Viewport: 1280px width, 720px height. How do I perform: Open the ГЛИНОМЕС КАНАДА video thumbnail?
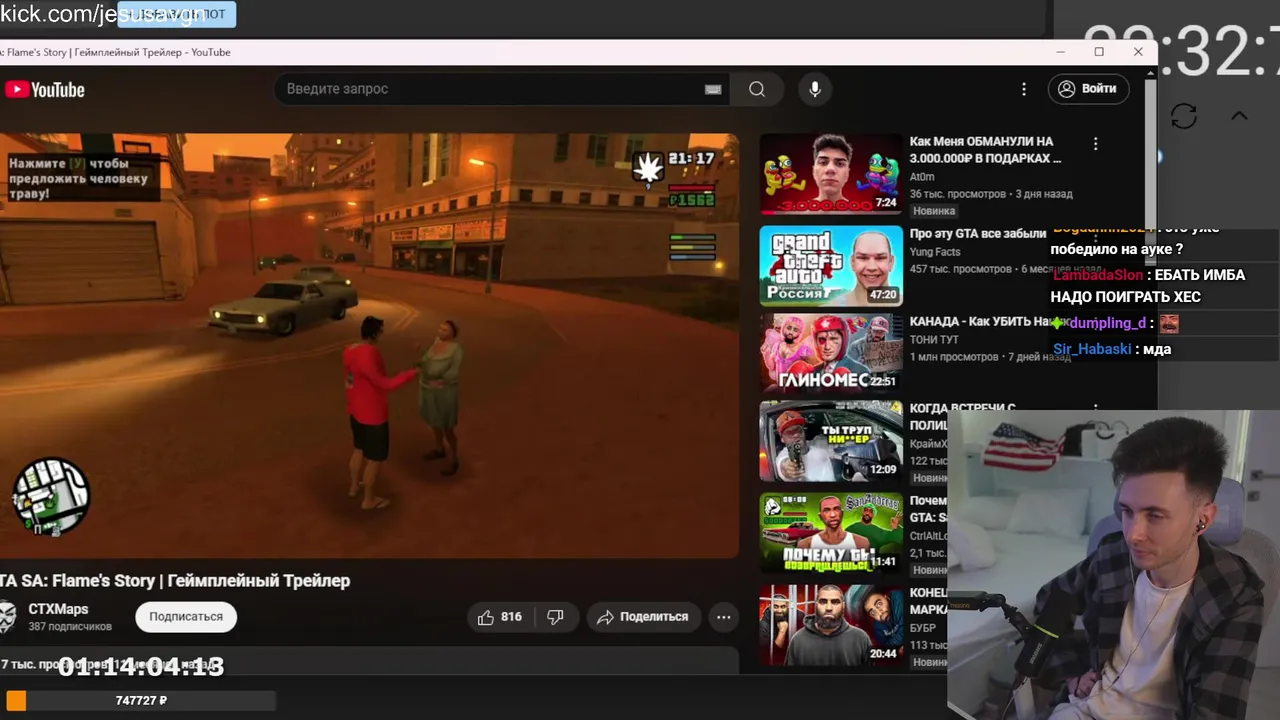[831, 352]
